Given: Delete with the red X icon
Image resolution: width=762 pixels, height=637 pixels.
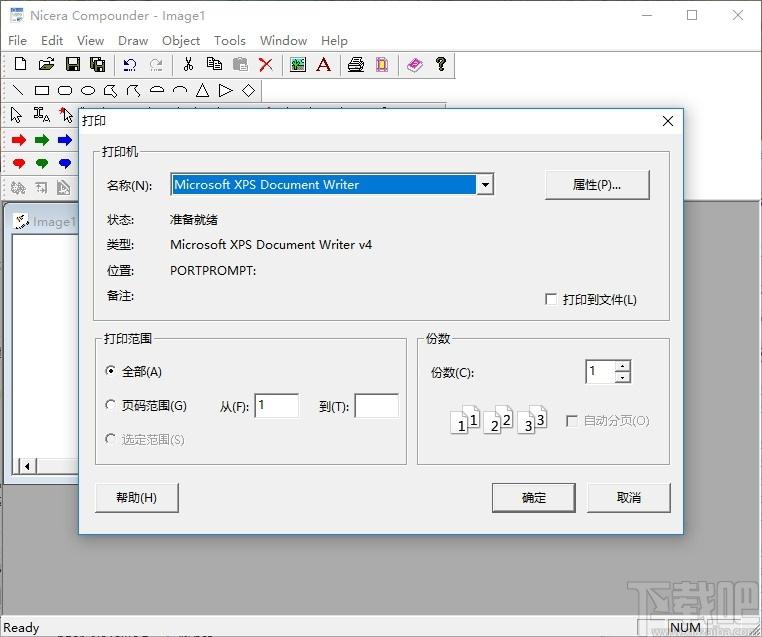Looking at the screenshot, I should [x=266, y=64].
